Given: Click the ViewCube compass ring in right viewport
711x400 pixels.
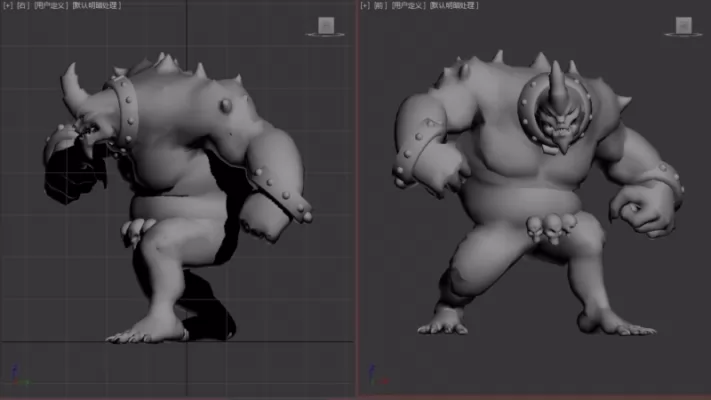Looking at the screenshot, I should pyautogui.click(x=683, y=35).
